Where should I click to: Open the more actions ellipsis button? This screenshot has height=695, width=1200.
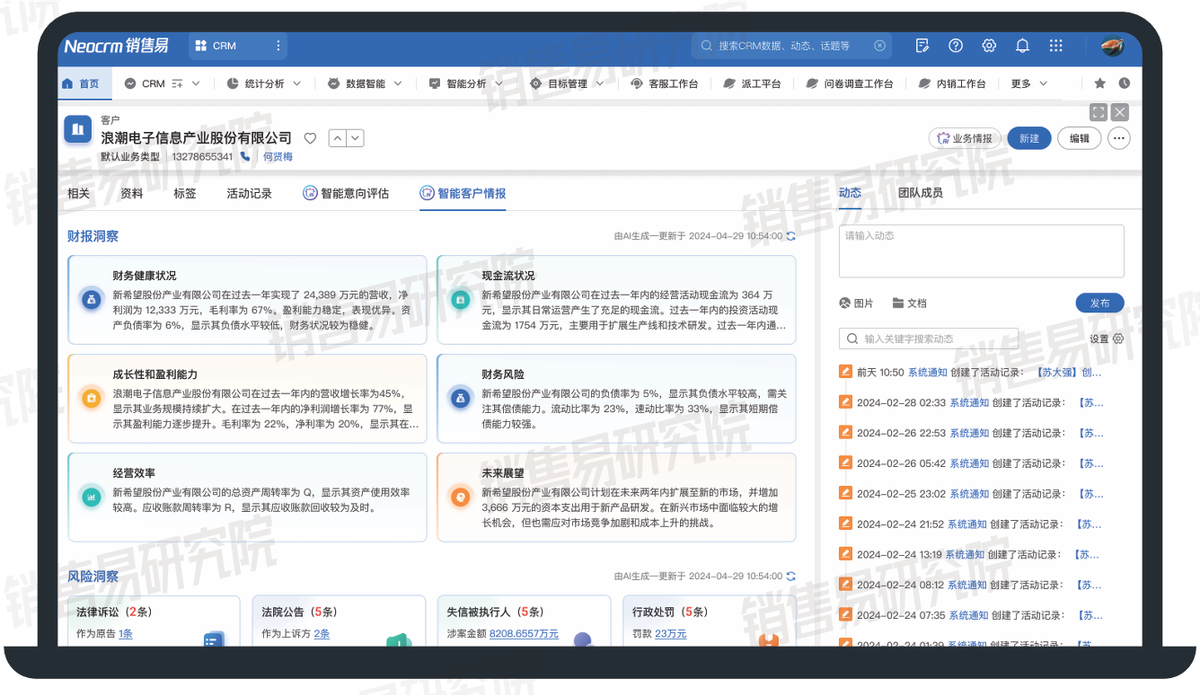[1119, 138]
